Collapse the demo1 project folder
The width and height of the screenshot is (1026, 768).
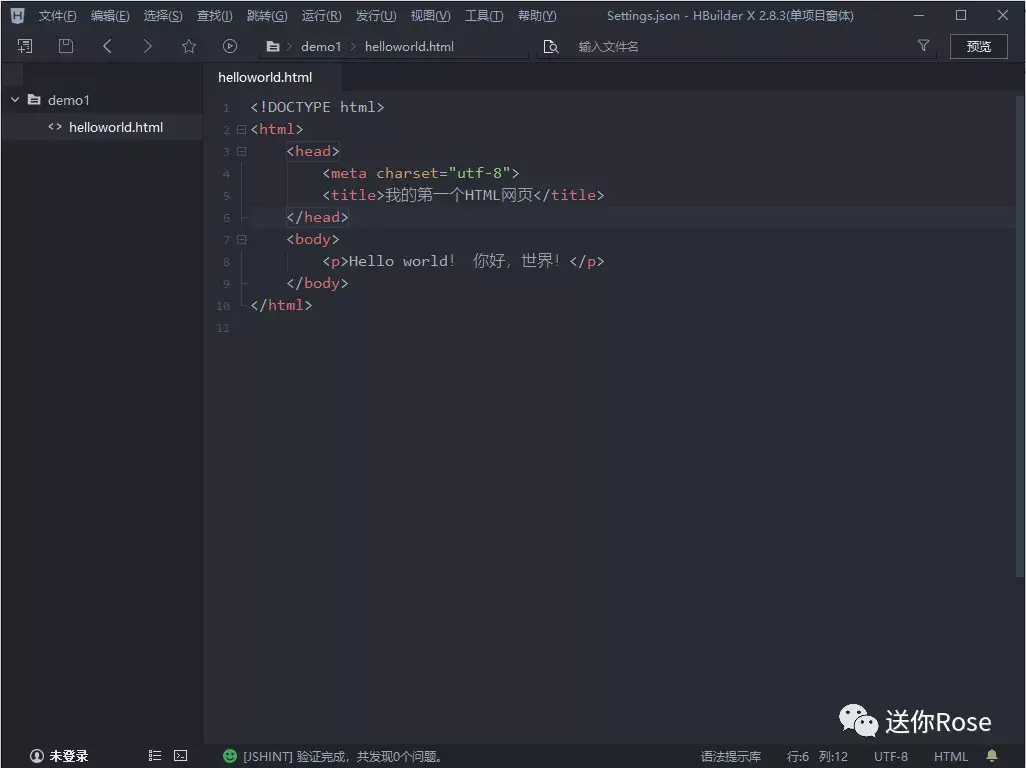(x=14, y=100)
